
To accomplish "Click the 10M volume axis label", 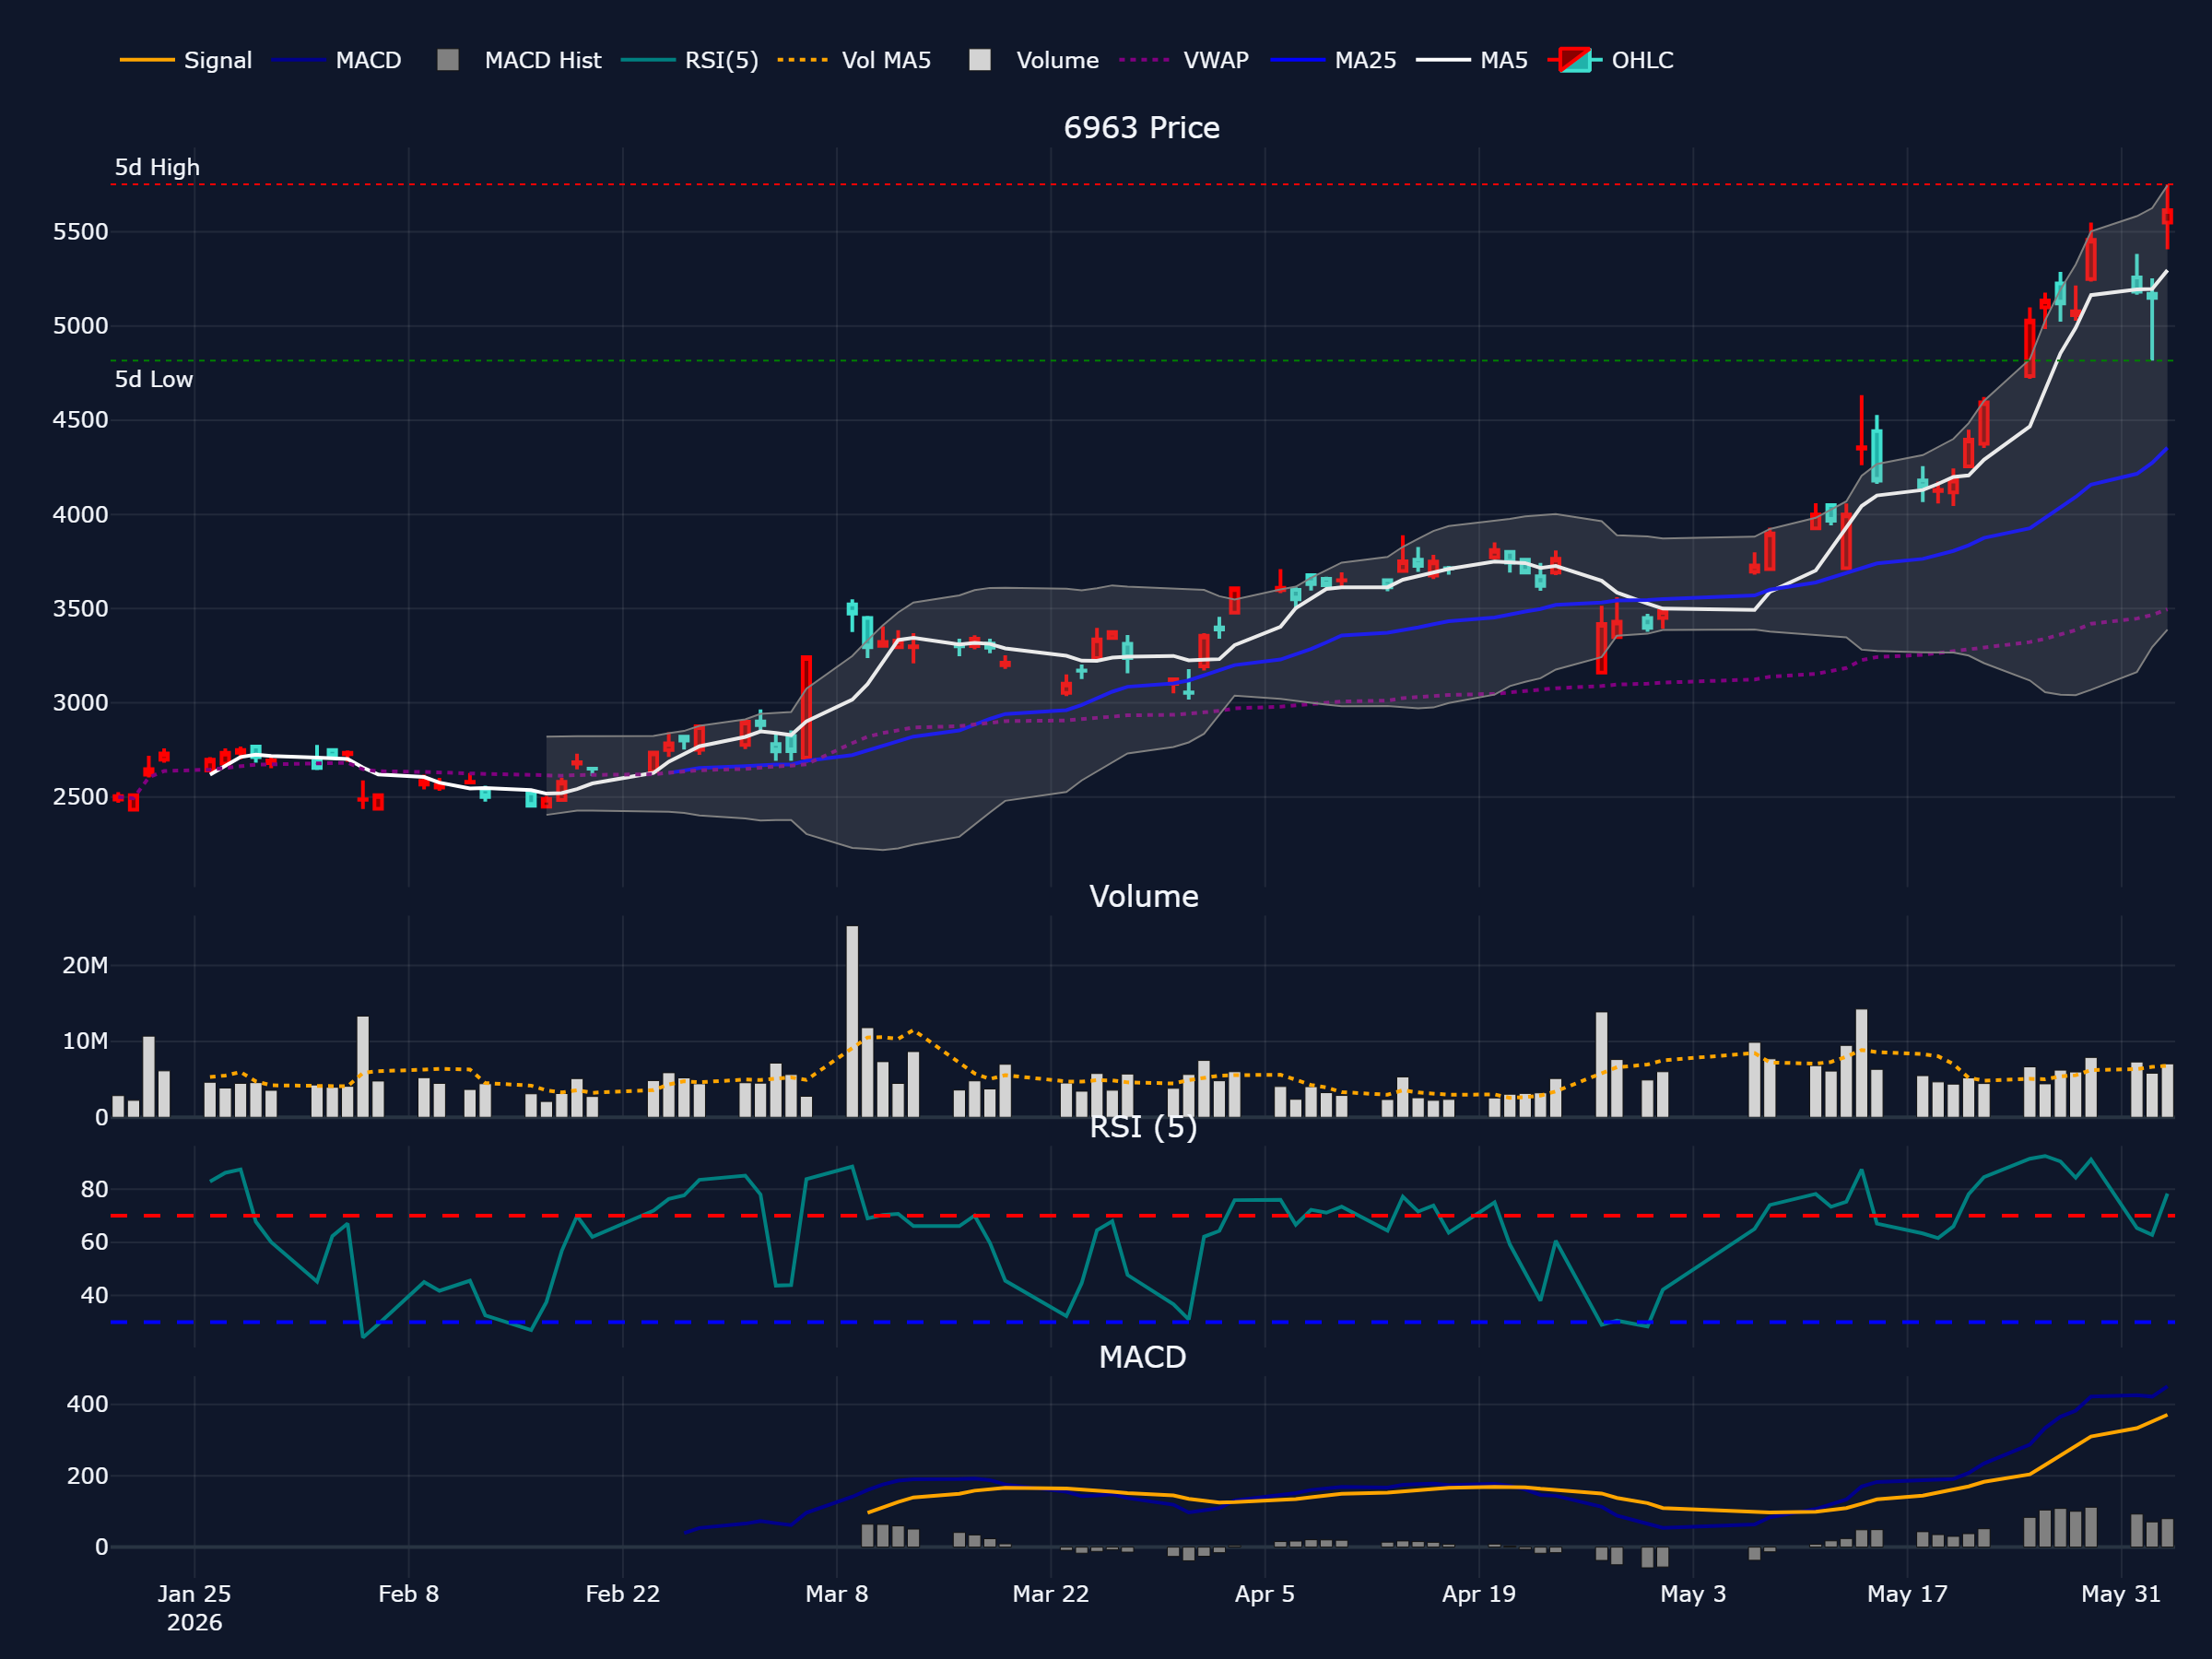I will (85, 1042).
